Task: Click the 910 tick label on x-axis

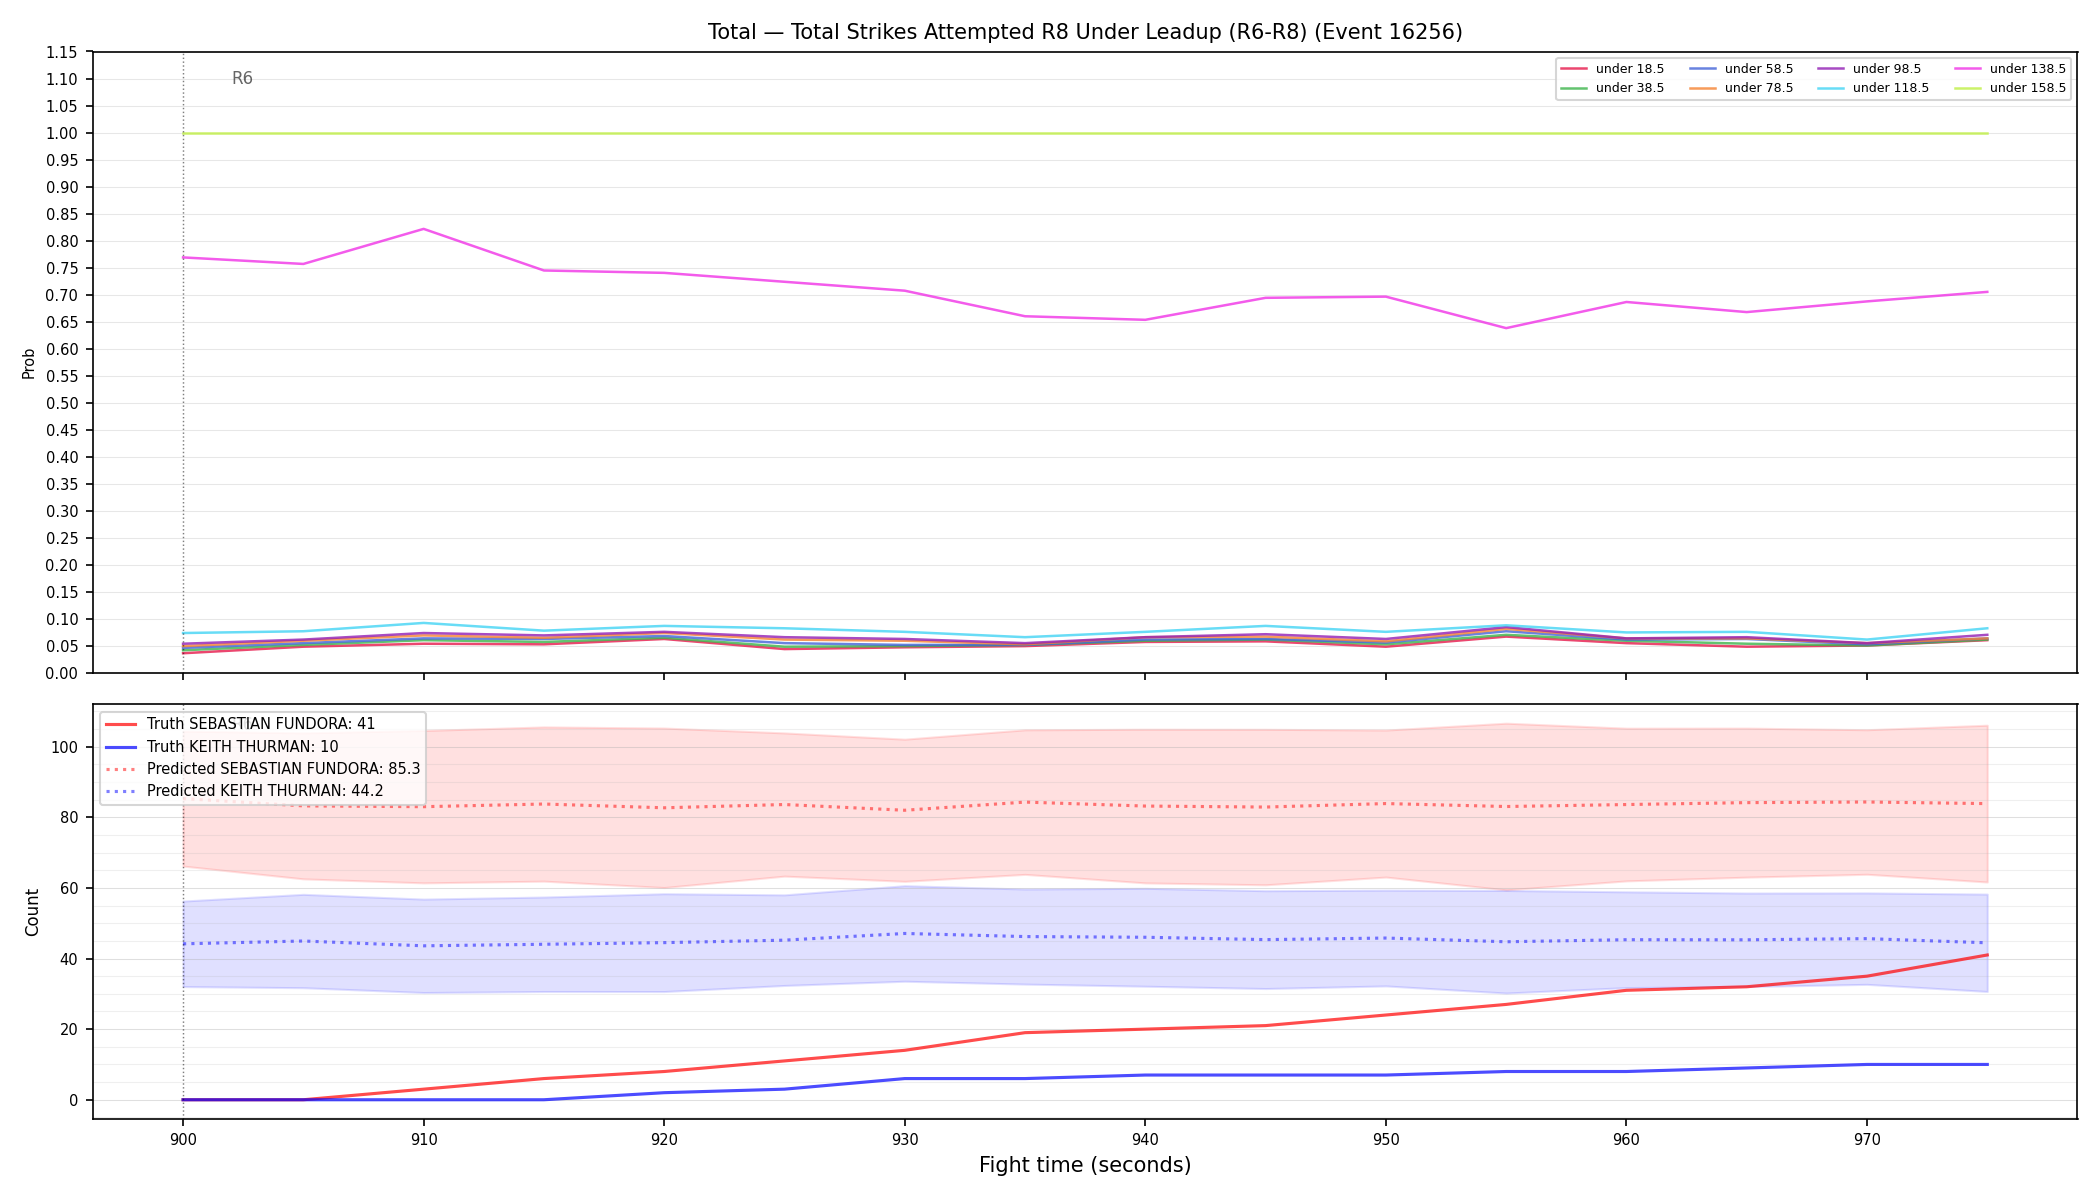Action: 424,1139
